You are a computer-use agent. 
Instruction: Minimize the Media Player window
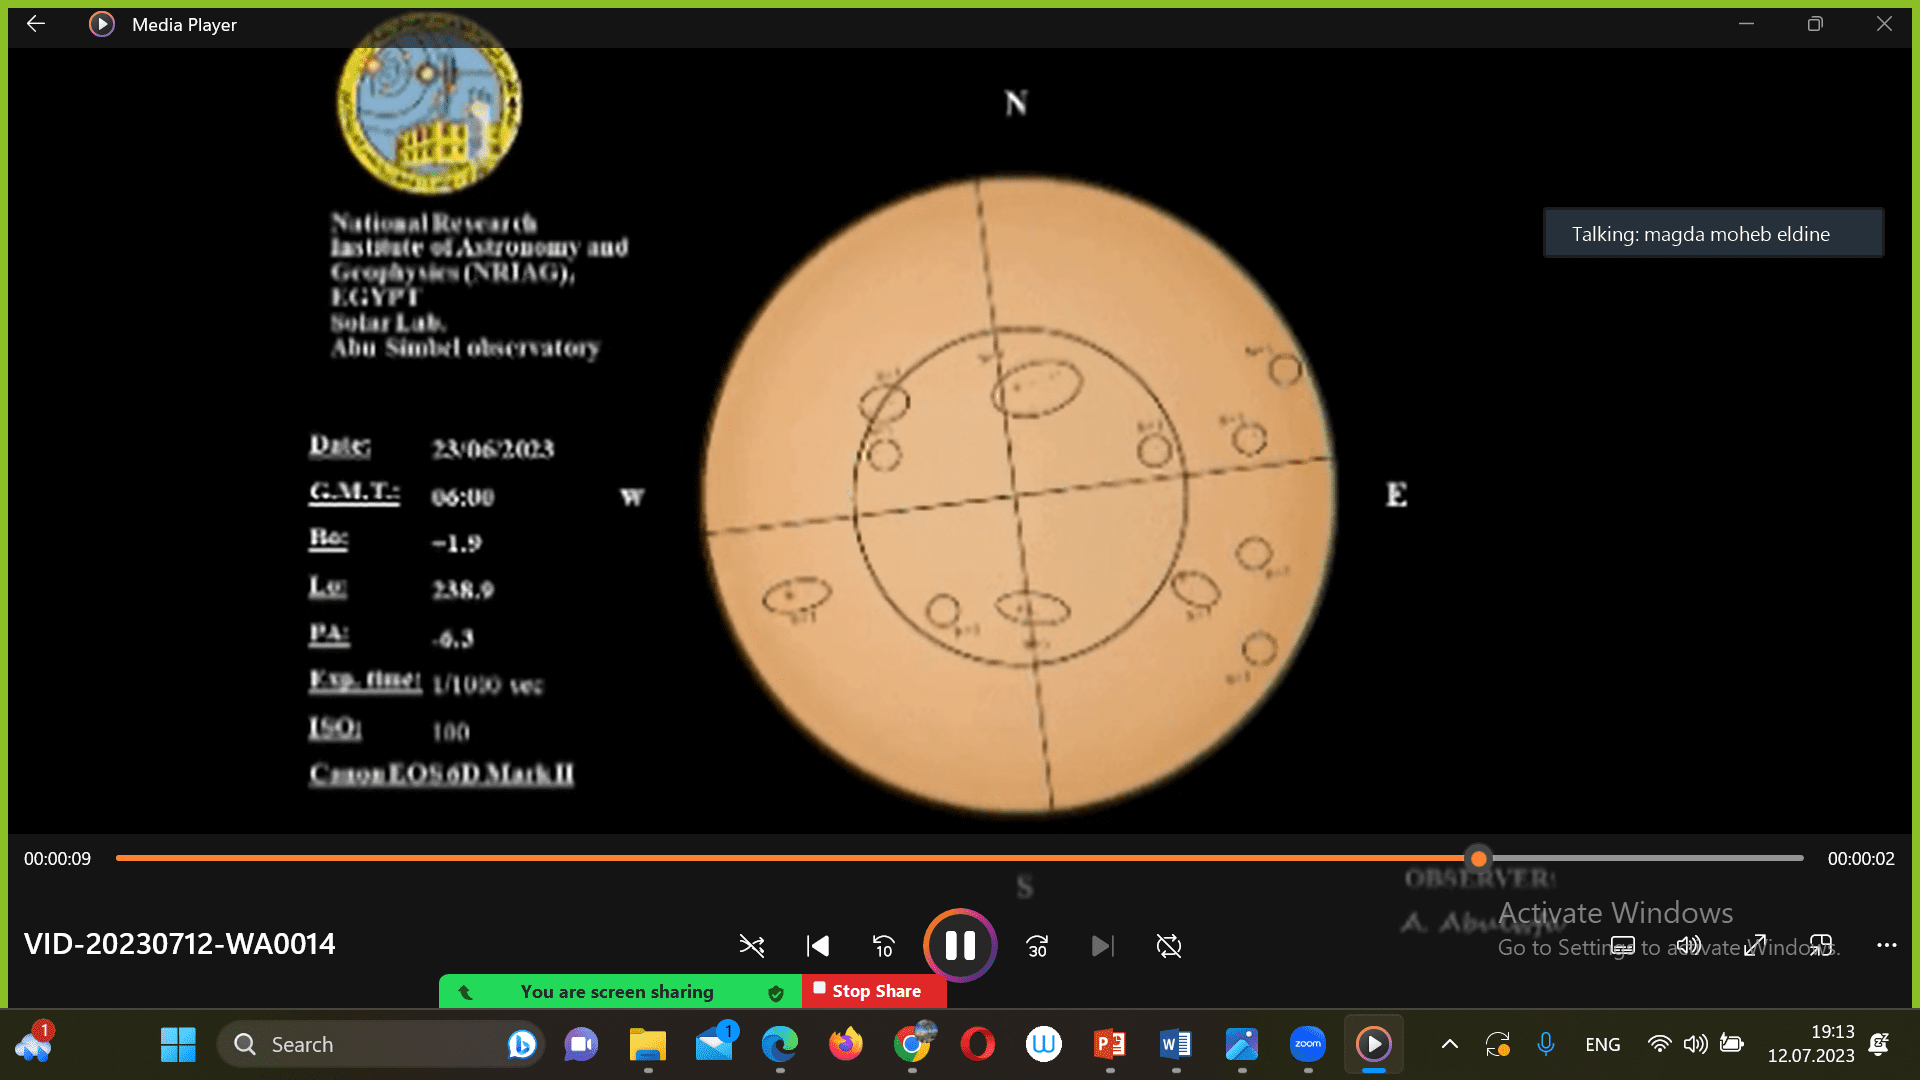click(1746, 24)
